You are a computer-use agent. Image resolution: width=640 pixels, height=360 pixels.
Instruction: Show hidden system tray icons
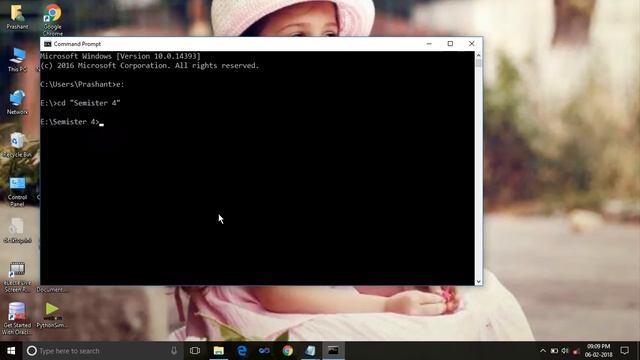543,351
